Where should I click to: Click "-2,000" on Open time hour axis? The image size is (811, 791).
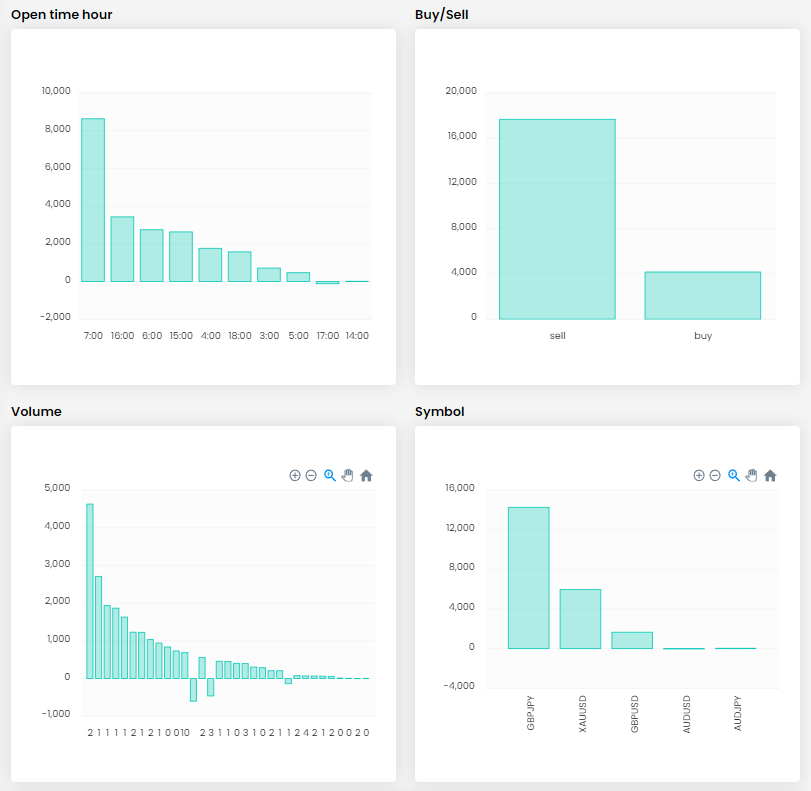tap(55, 317)
